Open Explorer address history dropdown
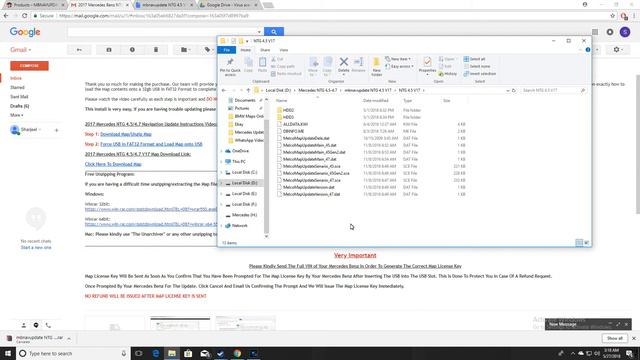 tap(507, 90)
